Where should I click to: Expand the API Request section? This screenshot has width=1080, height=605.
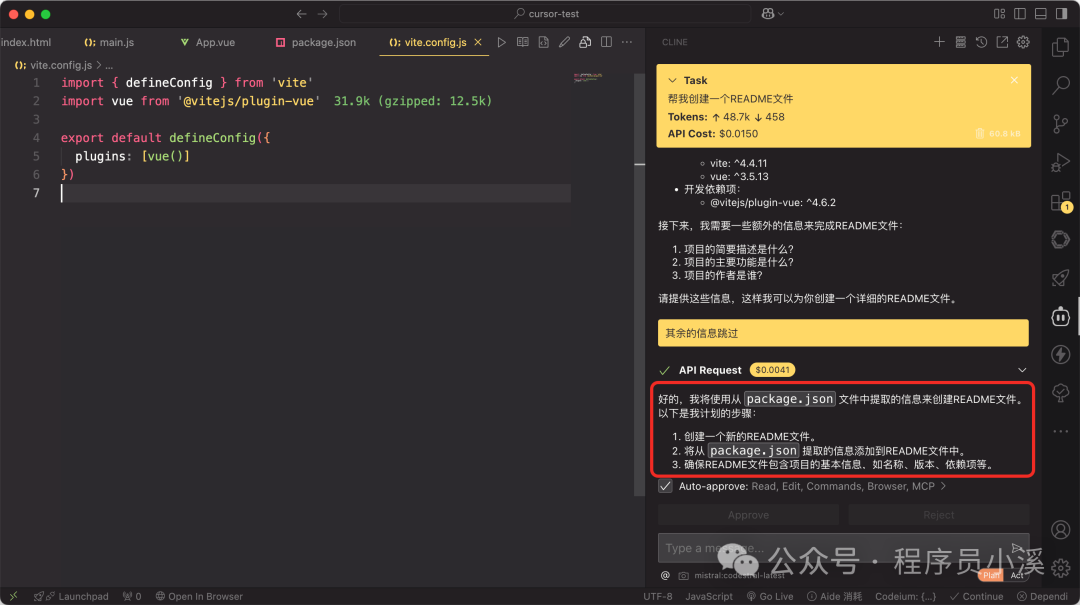1020,369
